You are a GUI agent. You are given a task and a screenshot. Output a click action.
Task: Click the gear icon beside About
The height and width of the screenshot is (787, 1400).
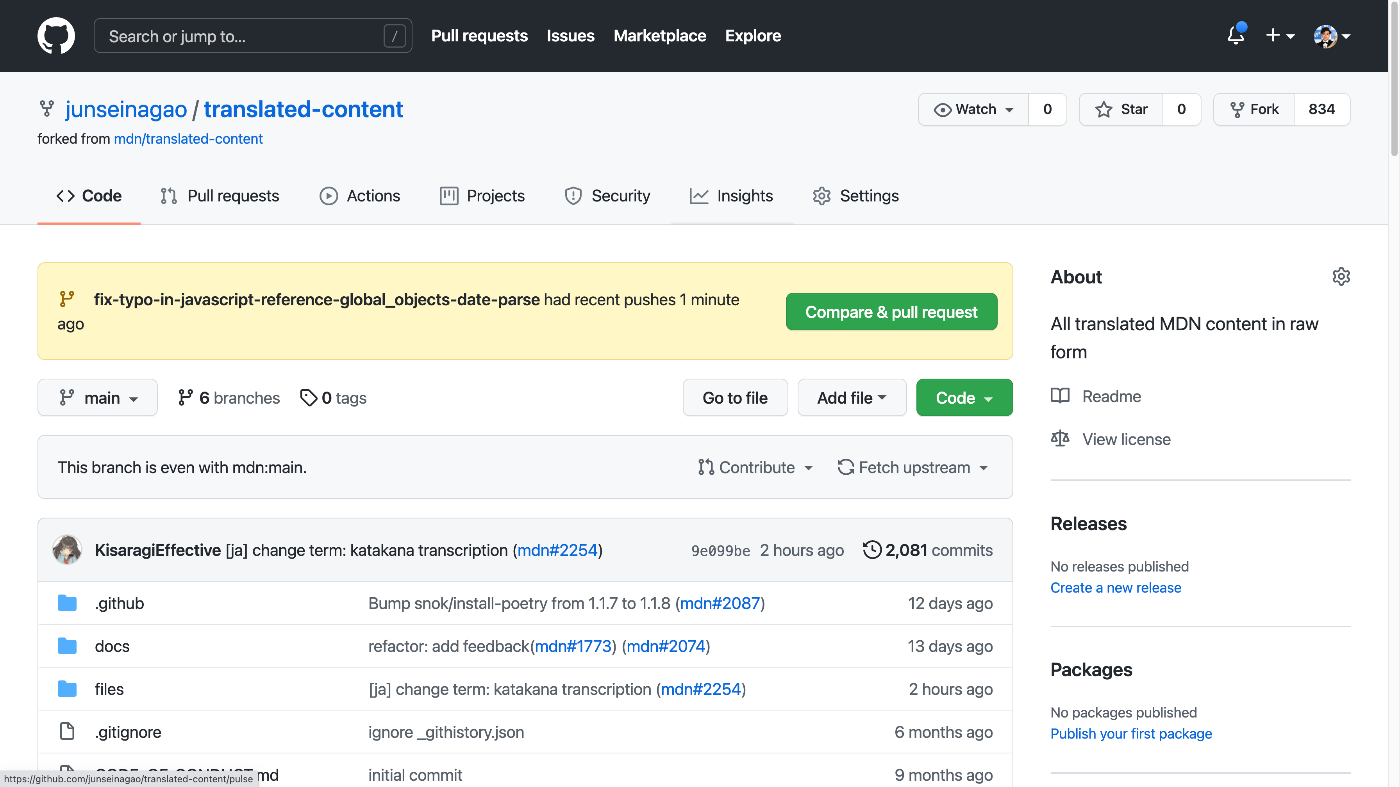pos(1341,277)
